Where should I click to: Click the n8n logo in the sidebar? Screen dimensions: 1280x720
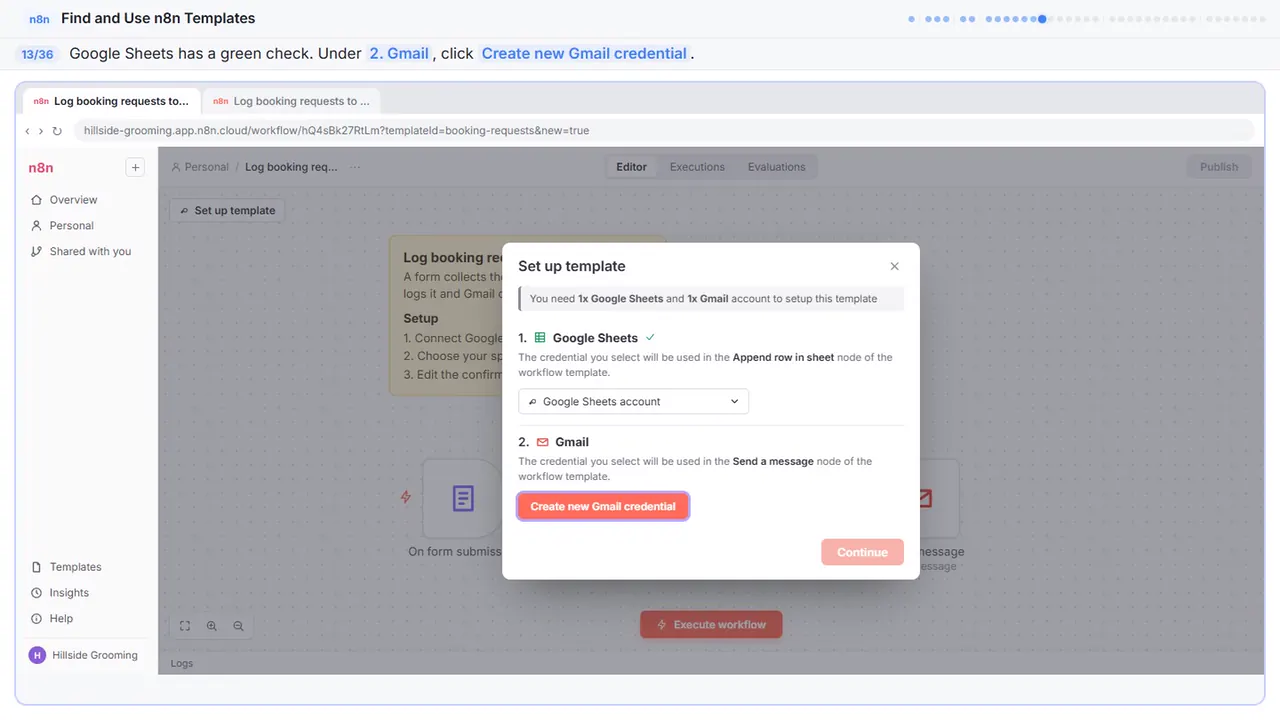click(x=41, y=168)
